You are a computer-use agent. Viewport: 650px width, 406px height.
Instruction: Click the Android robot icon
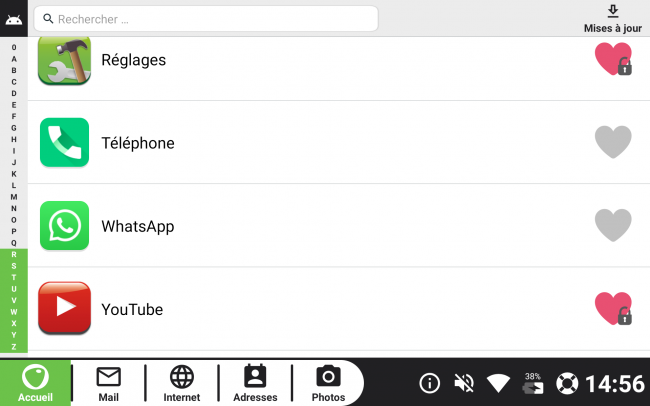pyautogui.click(x=14, y=19)
